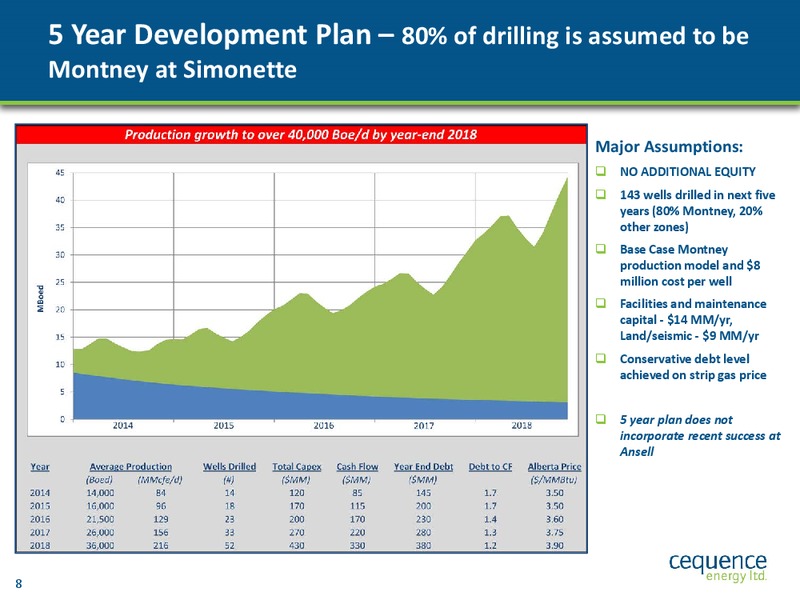Click the '(MMcfe/d)' unit label
The height and width of the screenshot is (600, 800).
(x=160, y=480)
